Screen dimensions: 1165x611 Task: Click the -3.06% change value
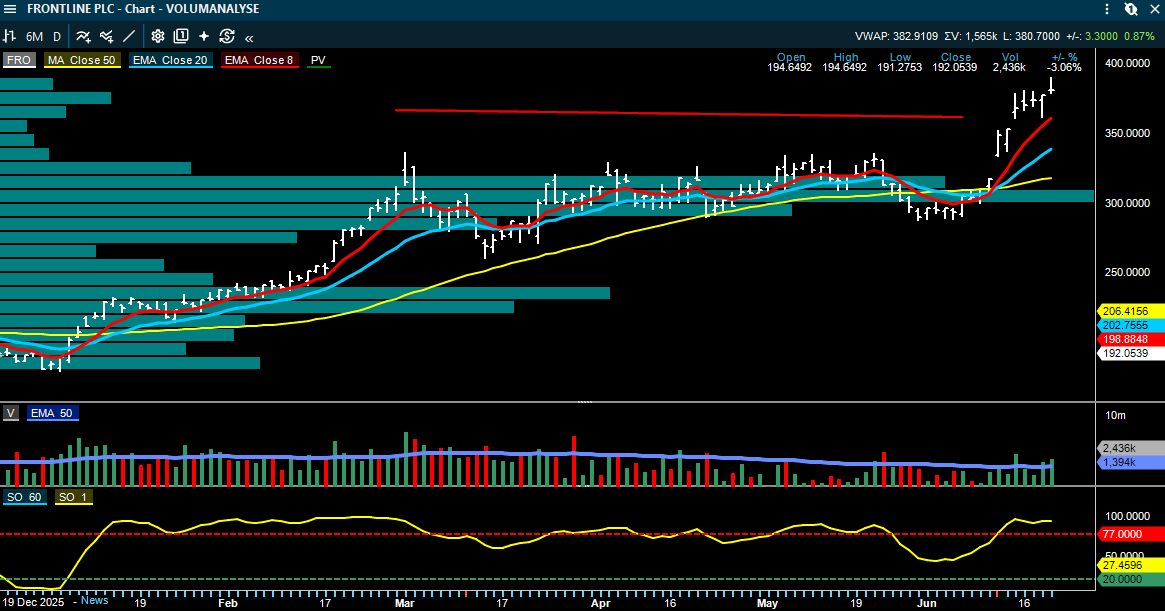(1064, 67)
